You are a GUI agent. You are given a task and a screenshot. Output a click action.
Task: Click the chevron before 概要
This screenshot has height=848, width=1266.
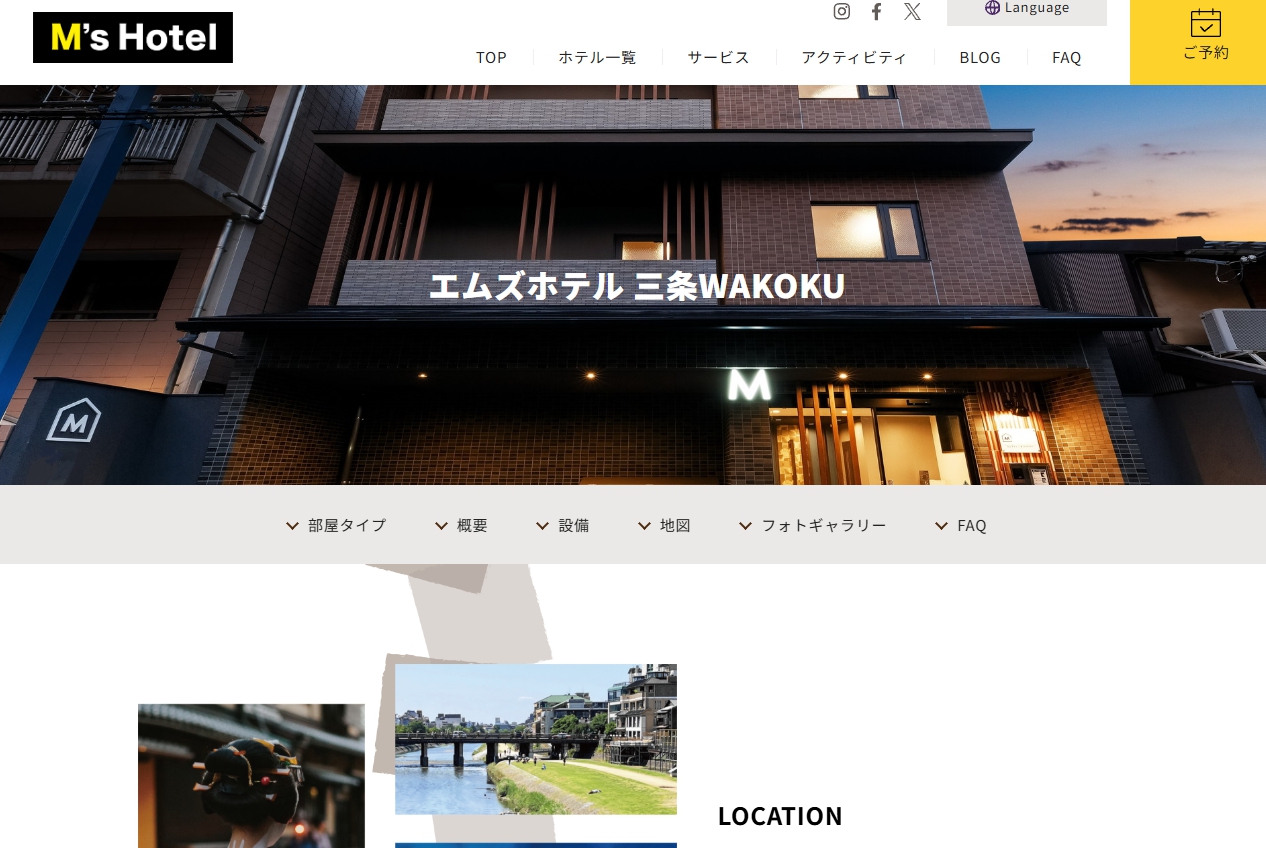point(441,525)
